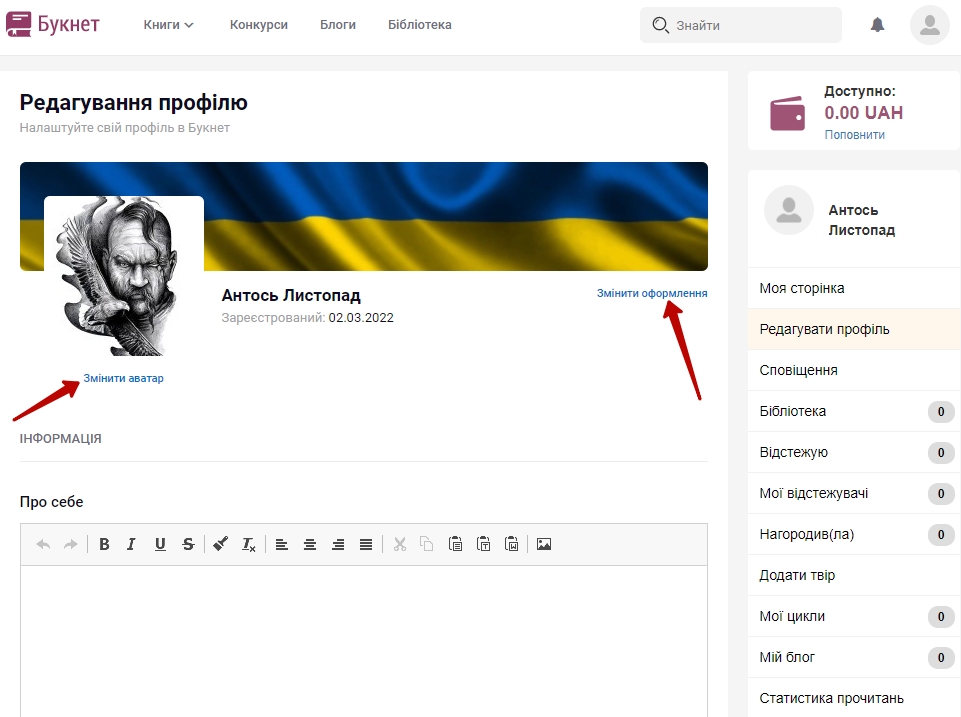Open Сповіщення in sidebar
The image size is (961, 717).
pos(854,370)
